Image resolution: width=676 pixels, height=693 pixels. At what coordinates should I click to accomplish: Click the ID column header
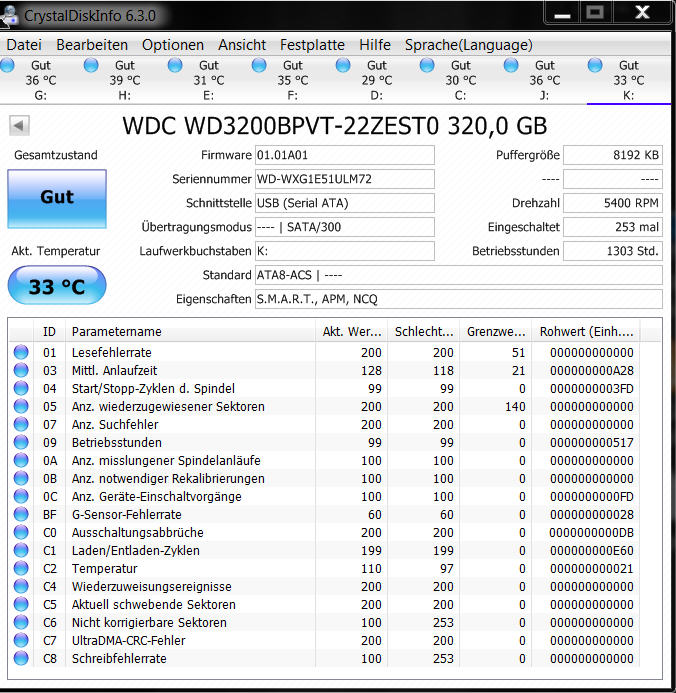(x=49, y=331)
